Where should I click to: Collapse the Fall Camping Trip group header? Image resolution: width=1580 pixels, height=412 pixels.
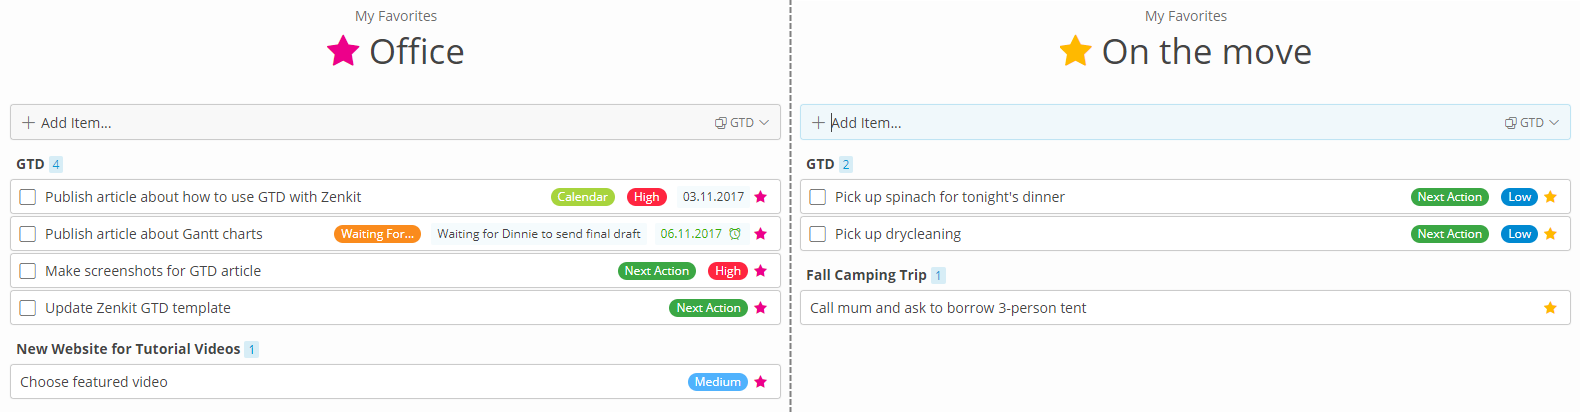[x=866, y=275]
